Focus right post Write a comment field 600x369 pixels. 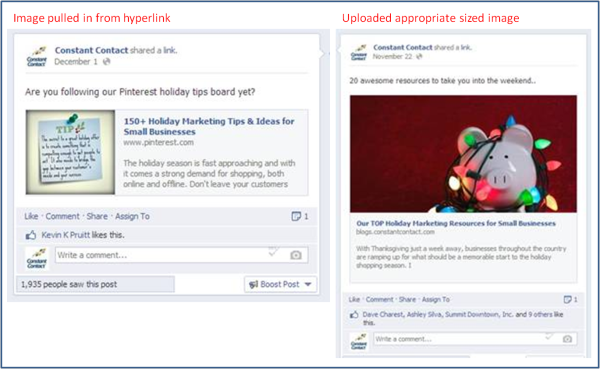click(x=475, y=339)
